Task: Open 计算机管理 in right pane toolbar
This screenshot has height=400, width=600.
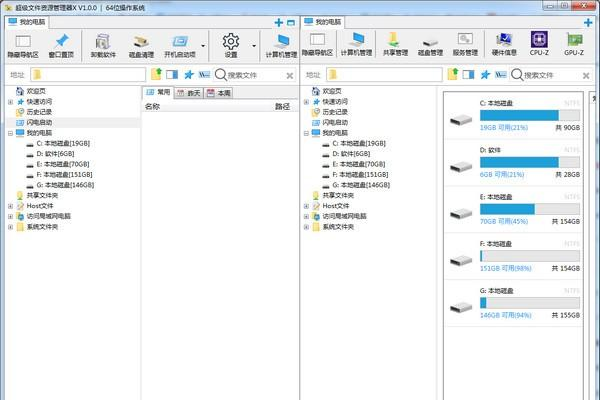Action: pos(357,45)
